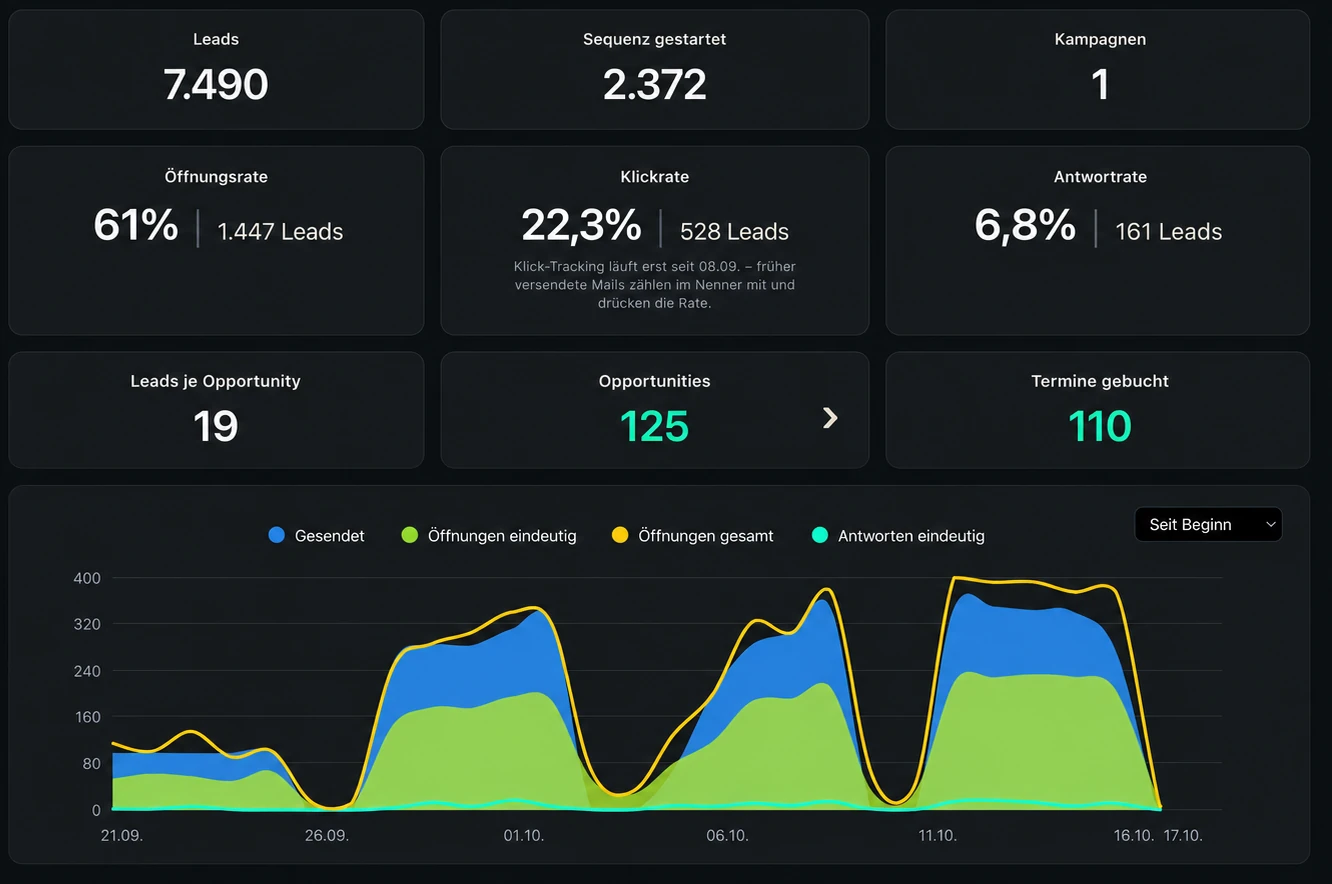
Task: Click the 320 y-axis label
Action: point(87,624)
